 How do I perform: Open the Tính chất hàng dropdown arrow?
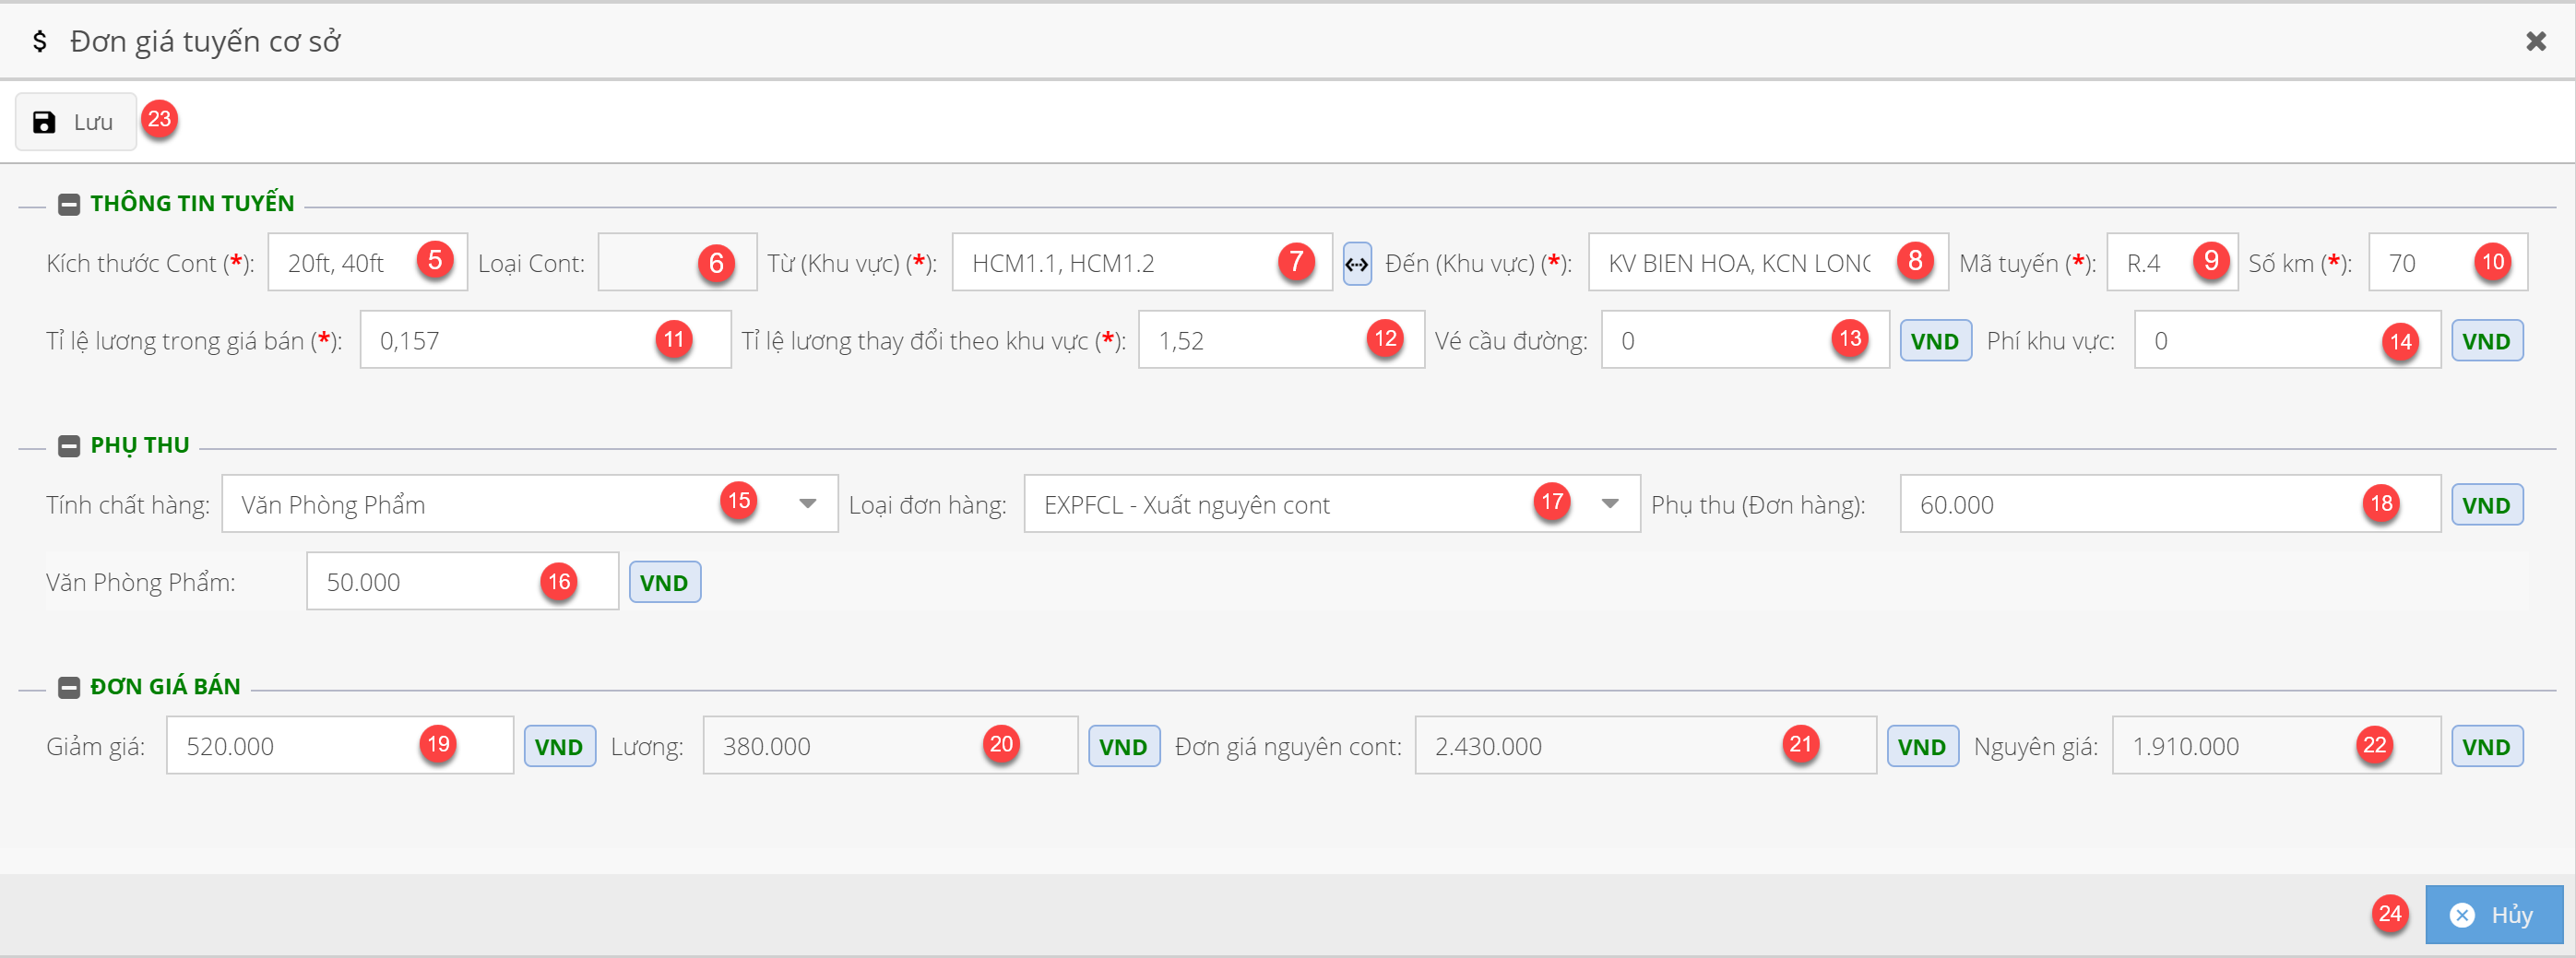pos(807,504)
